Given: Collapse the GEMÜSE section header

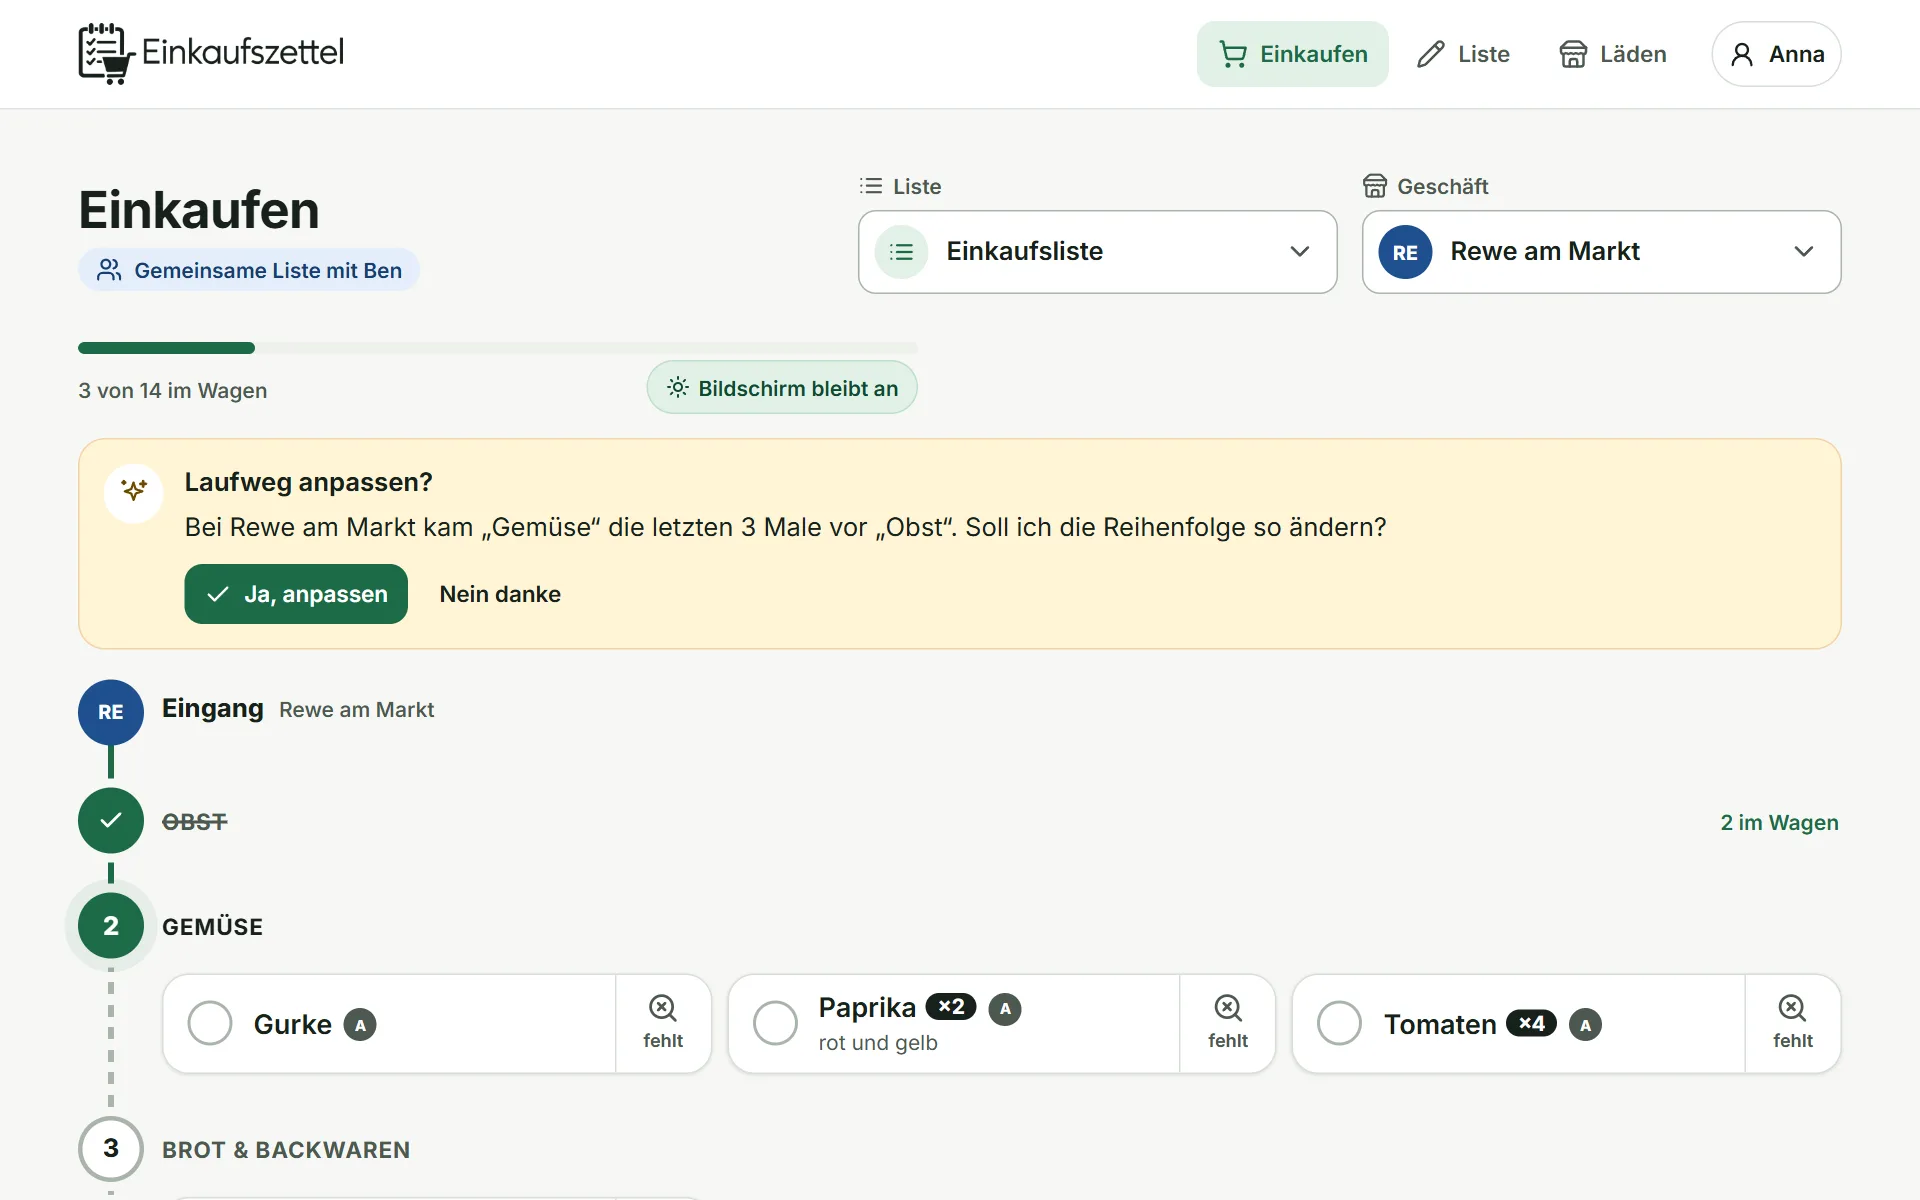Looking at the screenshot, I should pyautogui.click(x=213, y=927).
